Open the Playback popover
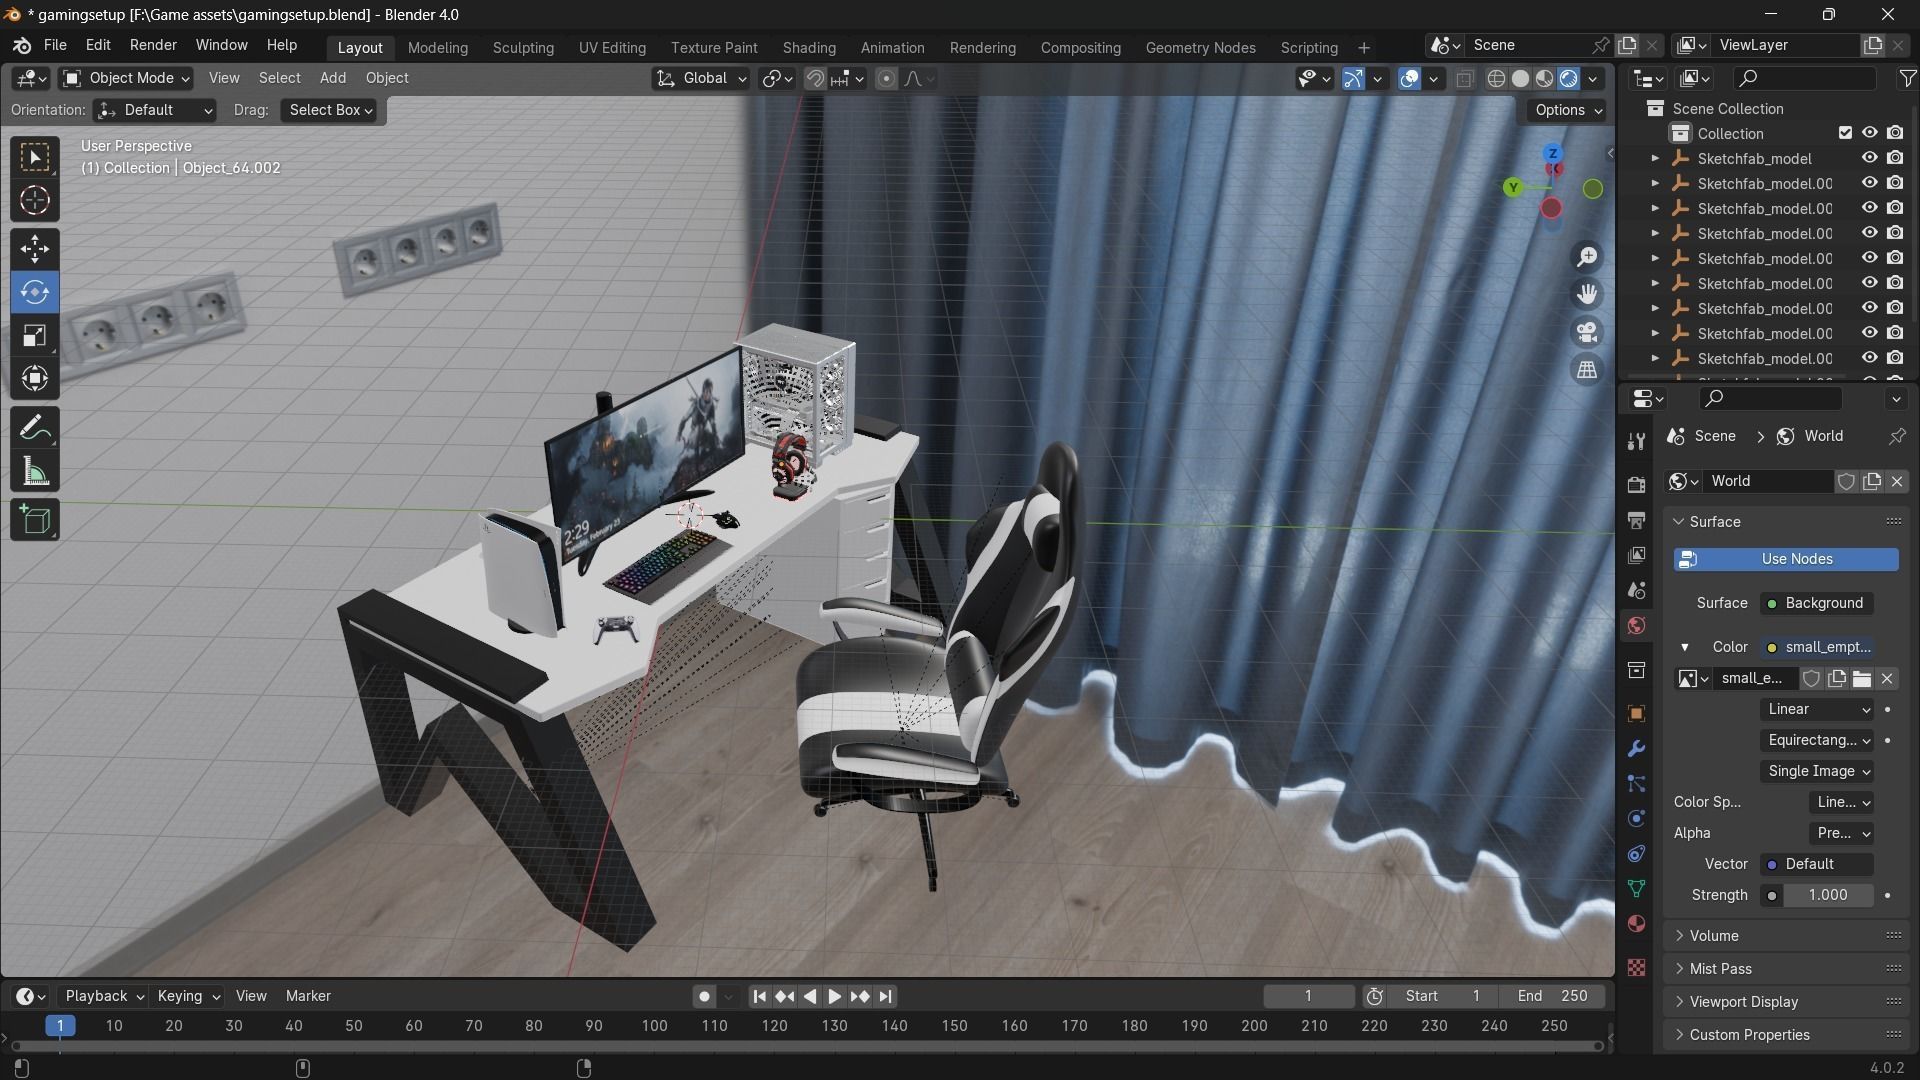1920x1080 pixels. 104,996
